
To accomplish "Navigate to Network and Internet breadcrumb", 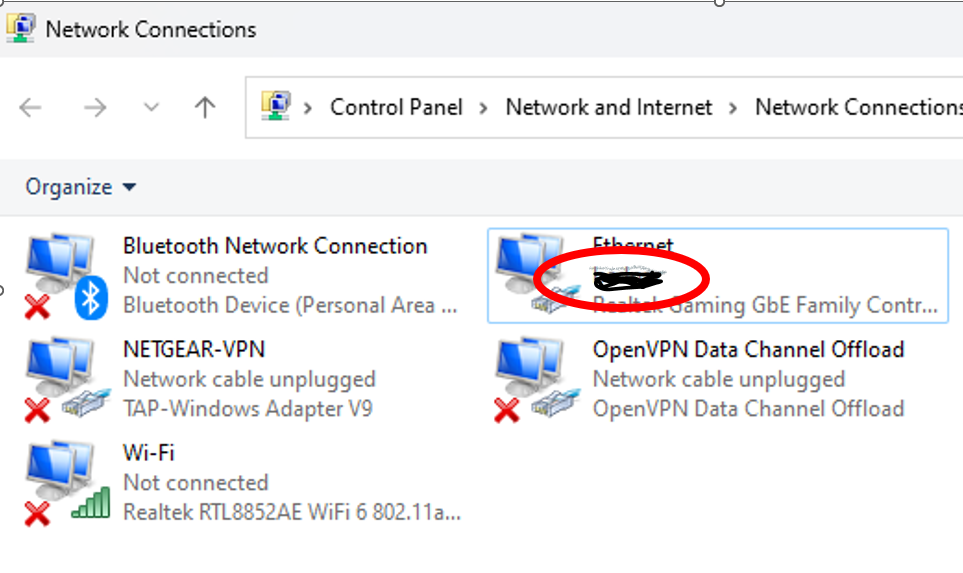I will pos(609,107).
